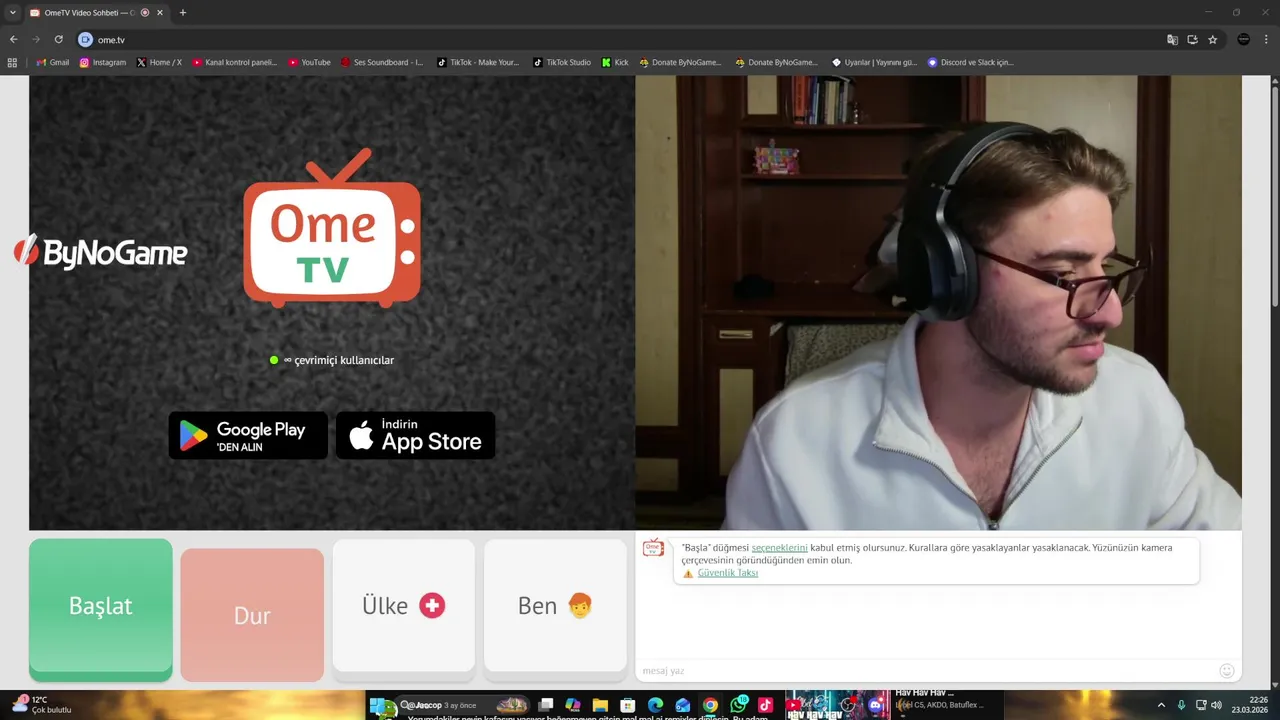
Task: Show hidden system tray icons
Action: pos(1161,705)
